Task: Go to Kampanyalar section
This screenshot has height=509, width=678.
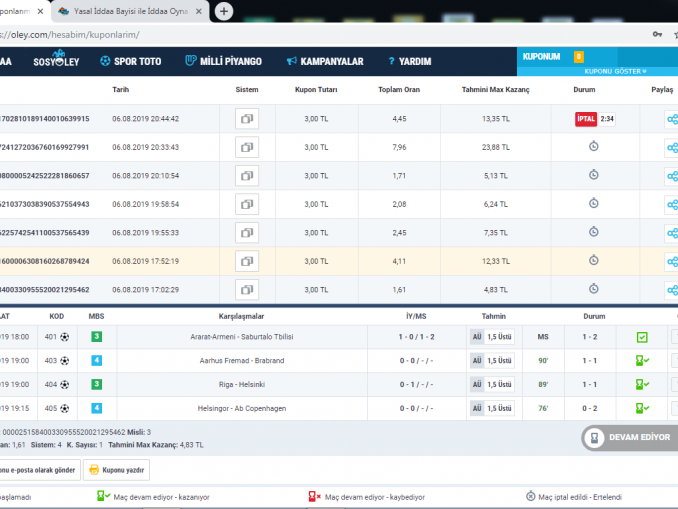Action: pyautogui.click(x=325, y=61)
